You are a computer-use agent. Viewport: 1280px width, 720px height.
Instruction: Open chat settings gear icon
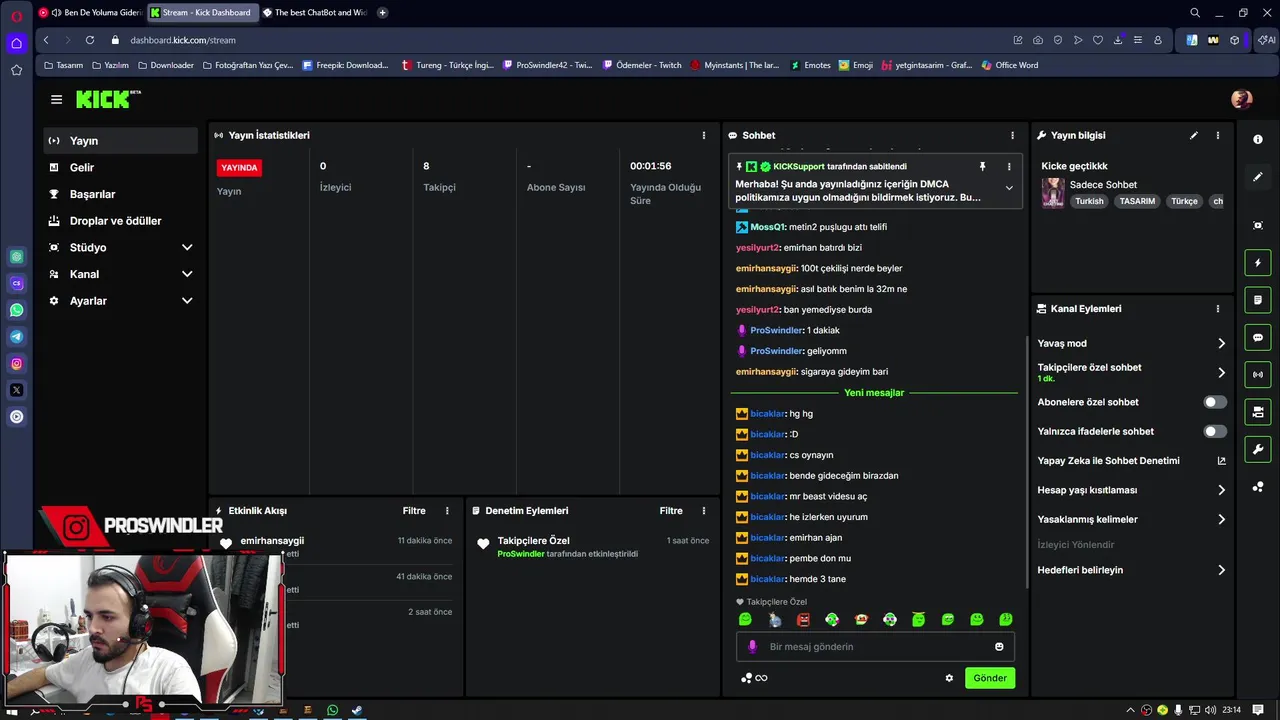point(949,678)
